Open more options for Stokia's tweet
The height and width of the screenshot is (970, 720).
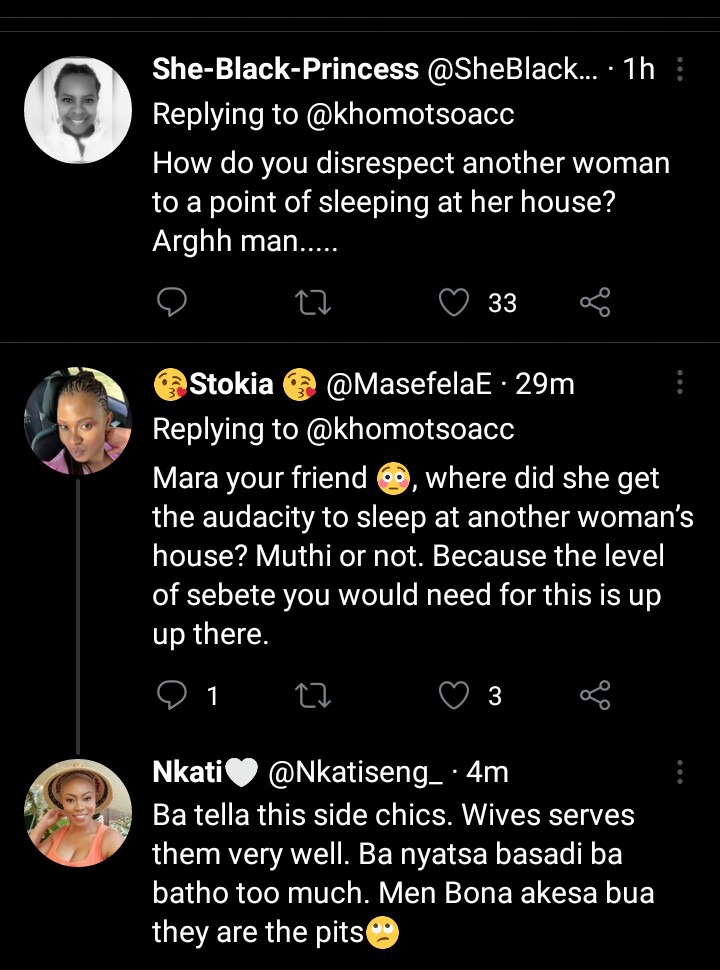[680, 382]
